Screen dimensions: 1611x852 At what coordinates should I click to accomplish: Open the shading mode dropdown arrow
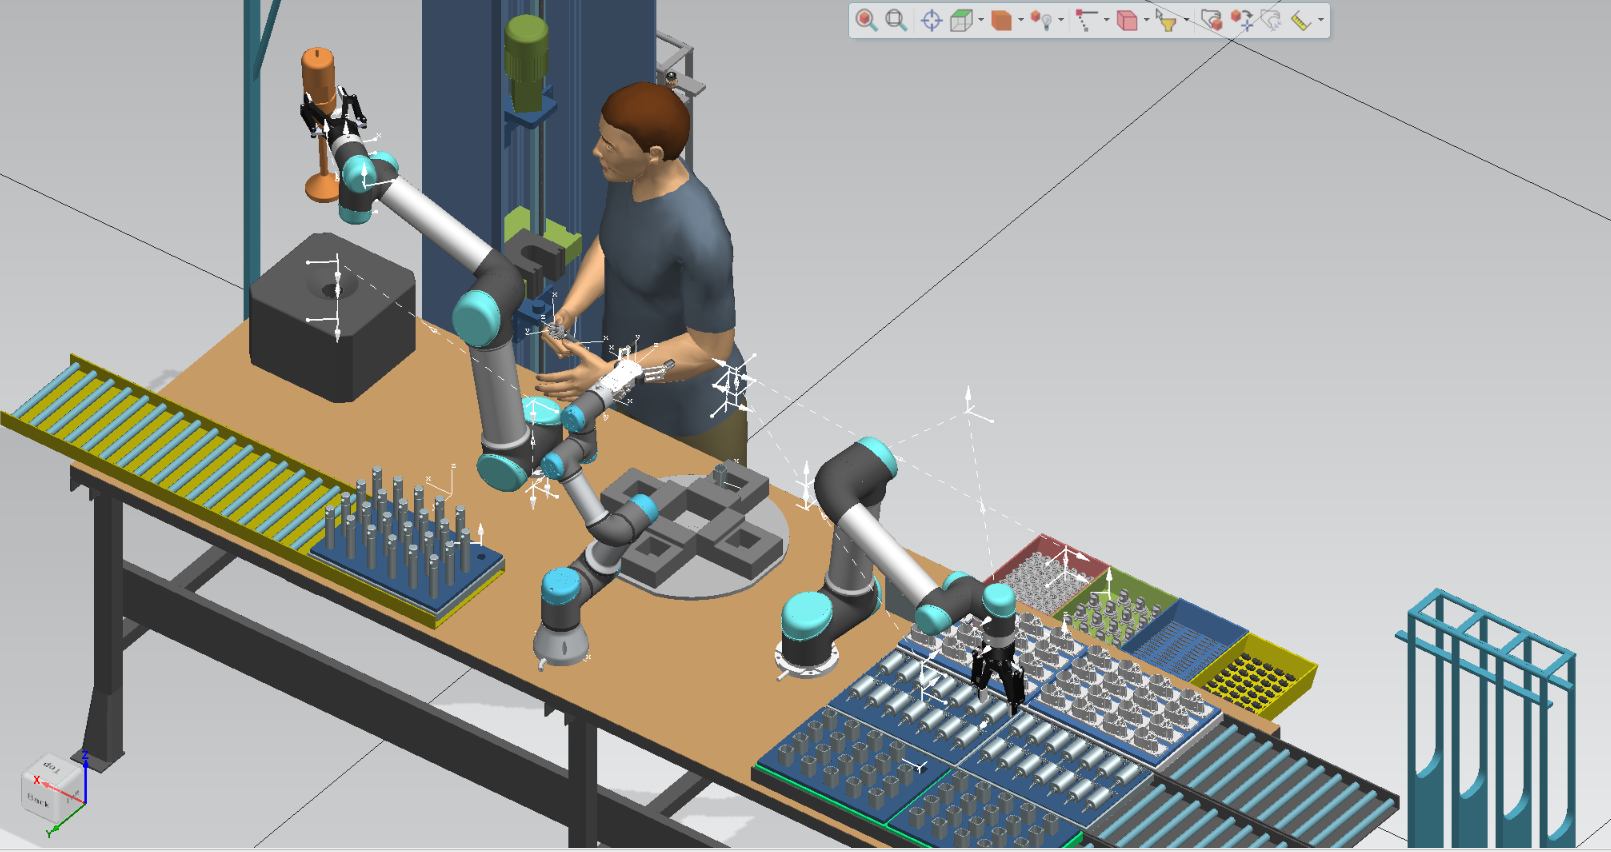(1020, 20)
